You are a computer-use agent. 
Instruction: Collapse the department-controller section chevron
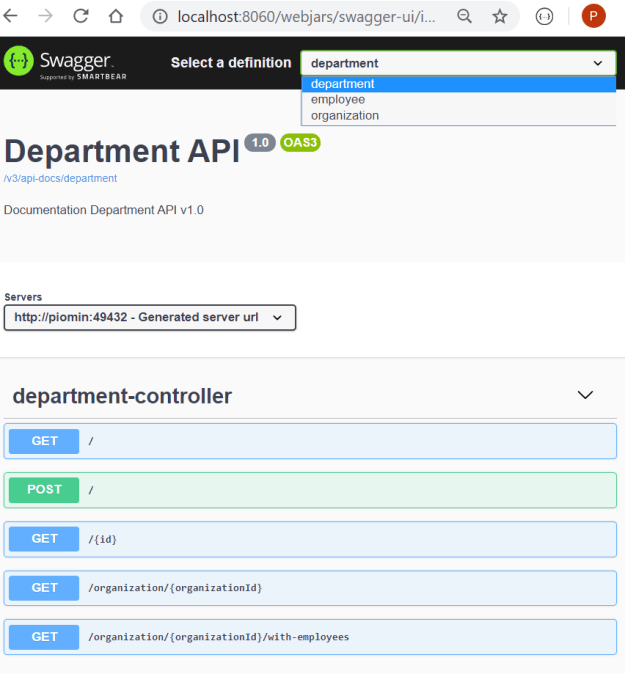[585, 395]
